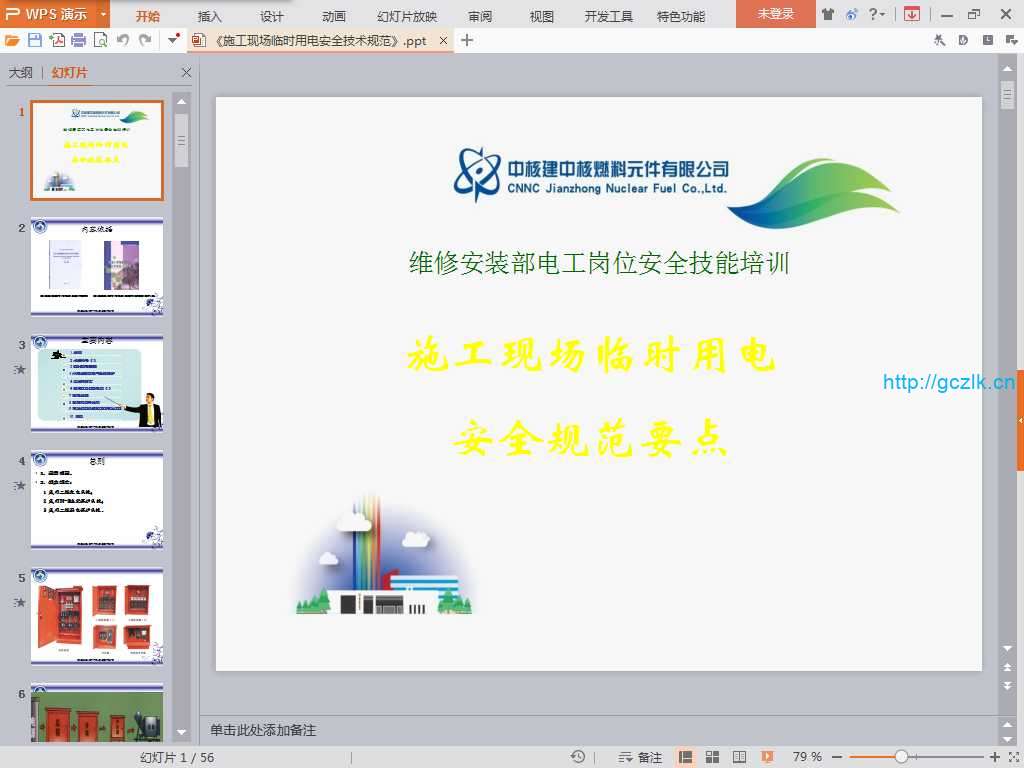The image size is (1024, 768).
Task: Click the Undo arrow icon
Action: [123, 40]
